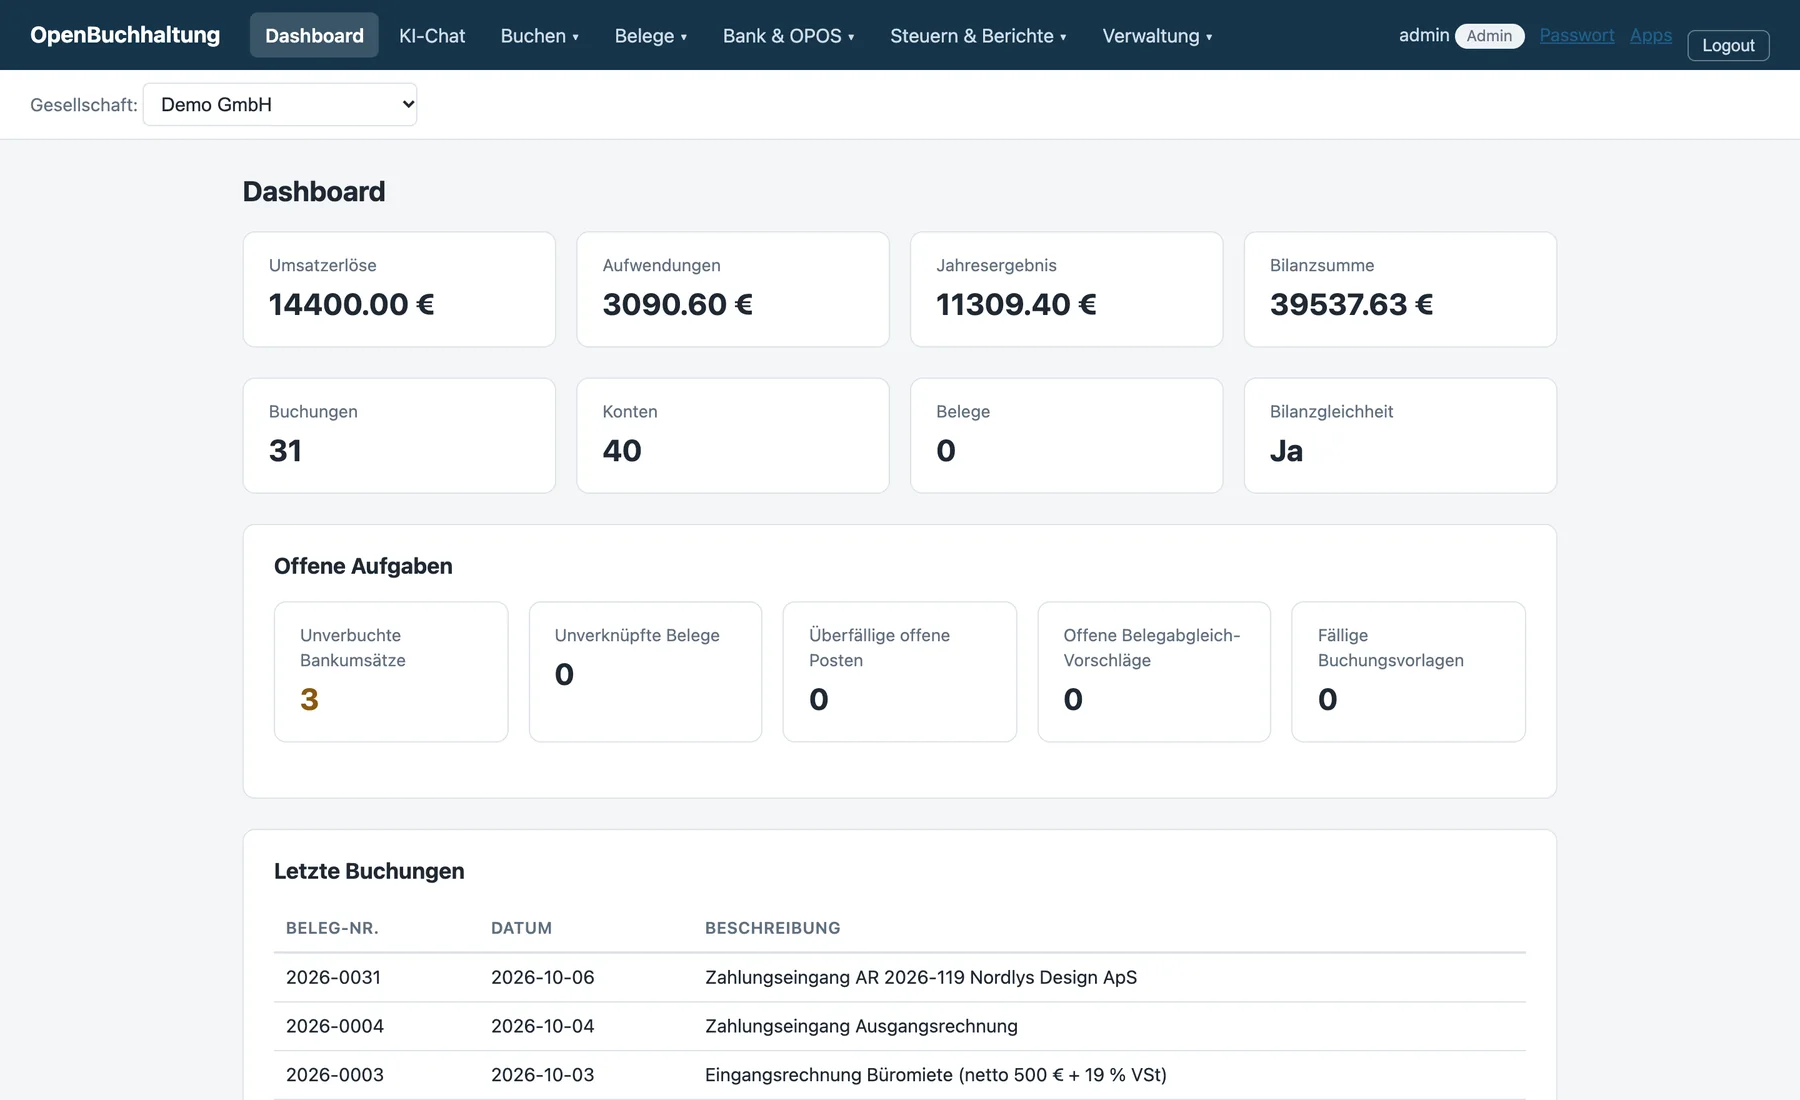The width and height of the screenshot is (1800, 1100).
Task: Click the BELEG-NR. column header
Action: tap(332, 928)
